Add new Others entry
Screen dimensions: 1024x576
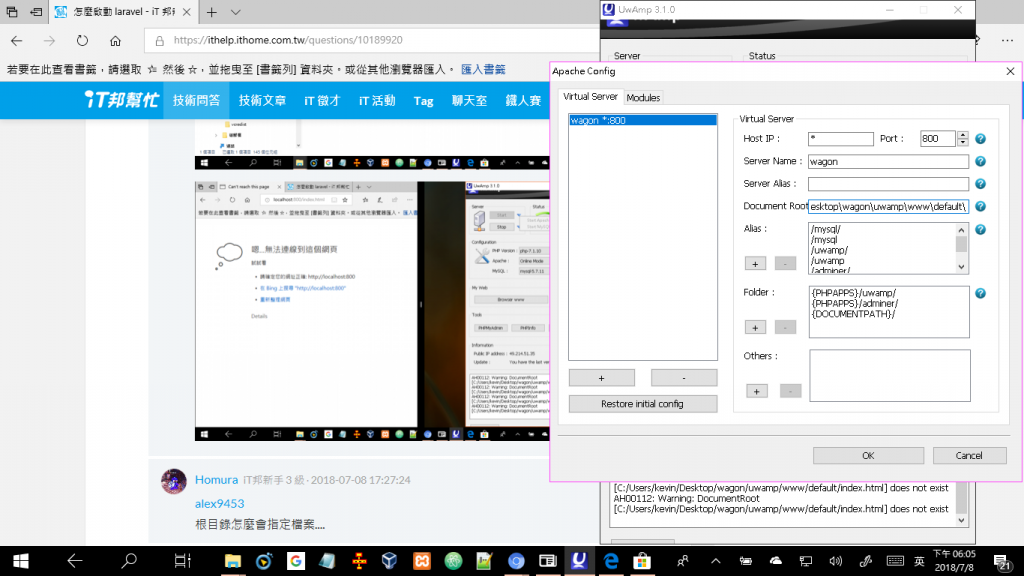(757, 391)
